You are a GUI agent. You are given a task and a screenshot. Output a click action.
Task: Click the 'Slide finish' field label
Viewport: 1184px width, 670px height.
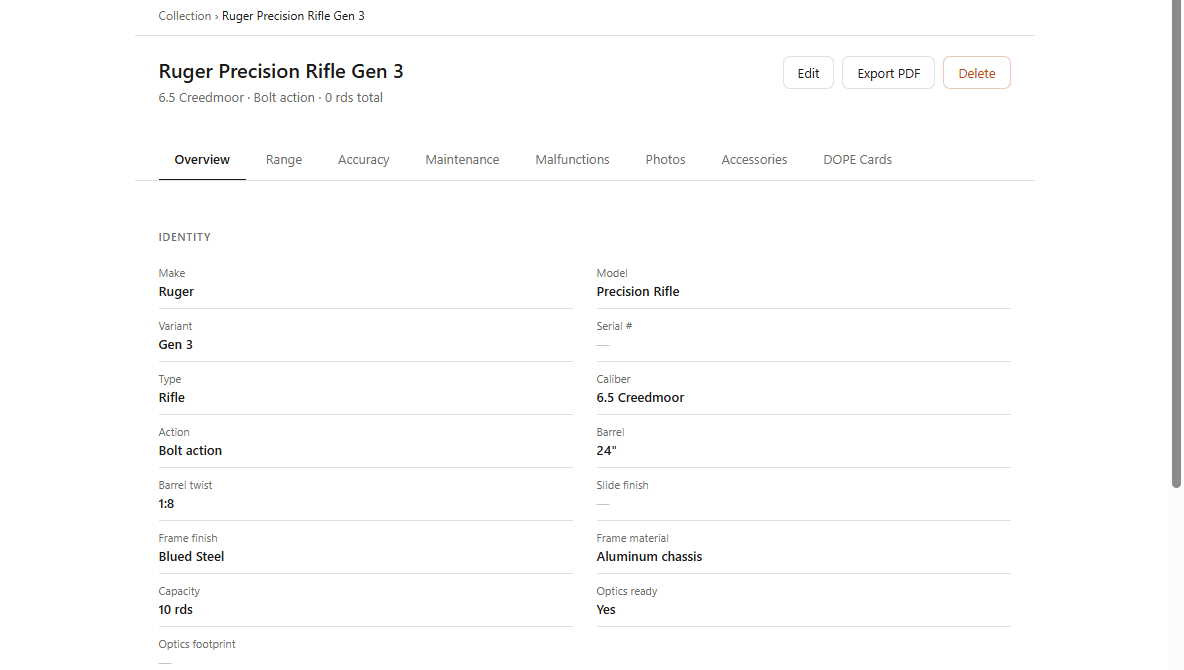(x=622, y=485)
